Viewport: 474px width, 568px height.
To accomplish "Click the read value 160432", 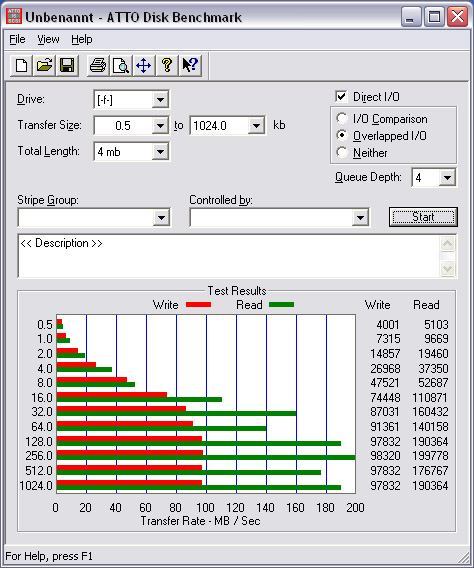I will (x=430, y=412).
